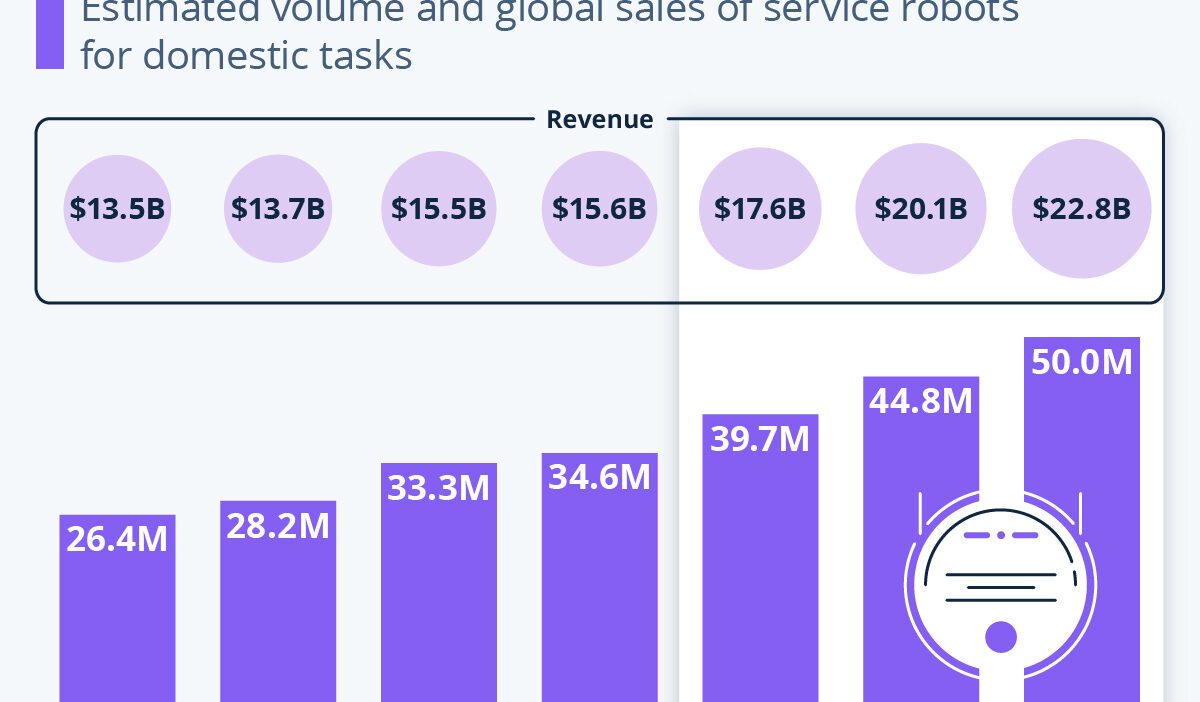Click the 33.3M bar label
Viewport: 1200px width, 702px height.
click(x=439, y=488)
